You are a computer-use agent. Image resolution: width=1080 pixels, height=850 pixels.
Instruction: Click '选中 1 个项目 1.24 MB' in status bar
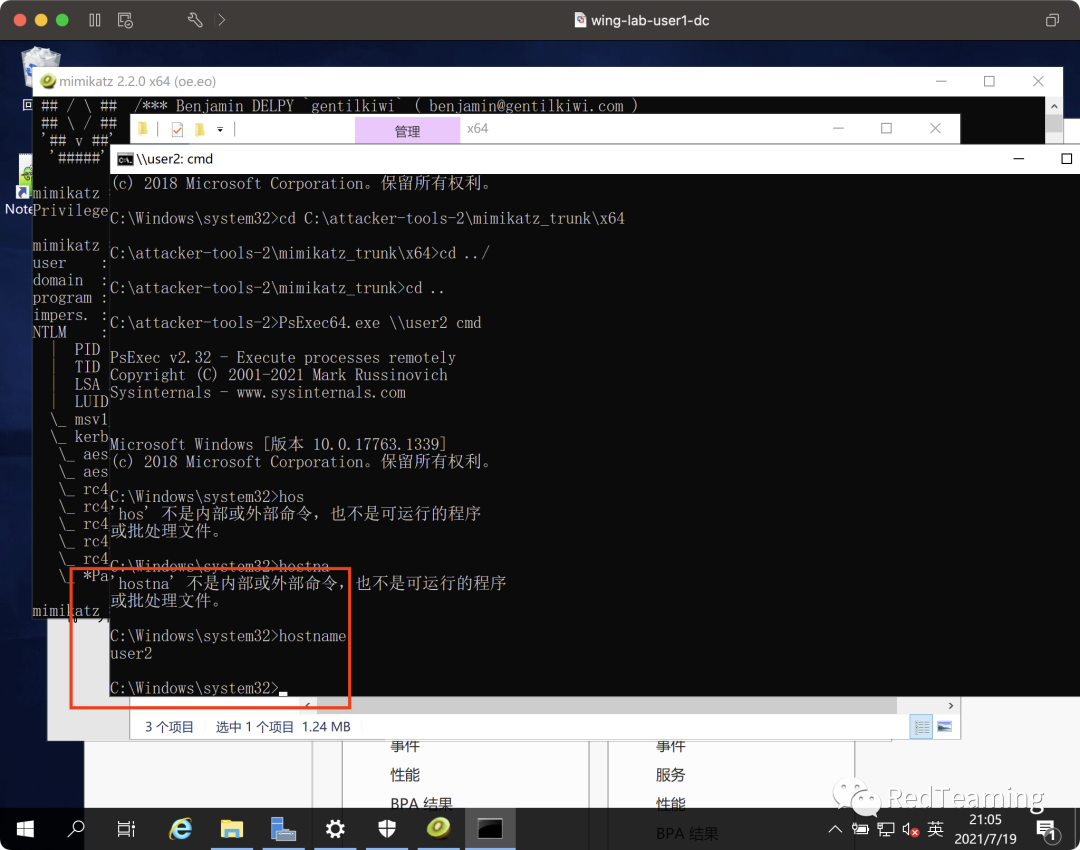point(283,727)
